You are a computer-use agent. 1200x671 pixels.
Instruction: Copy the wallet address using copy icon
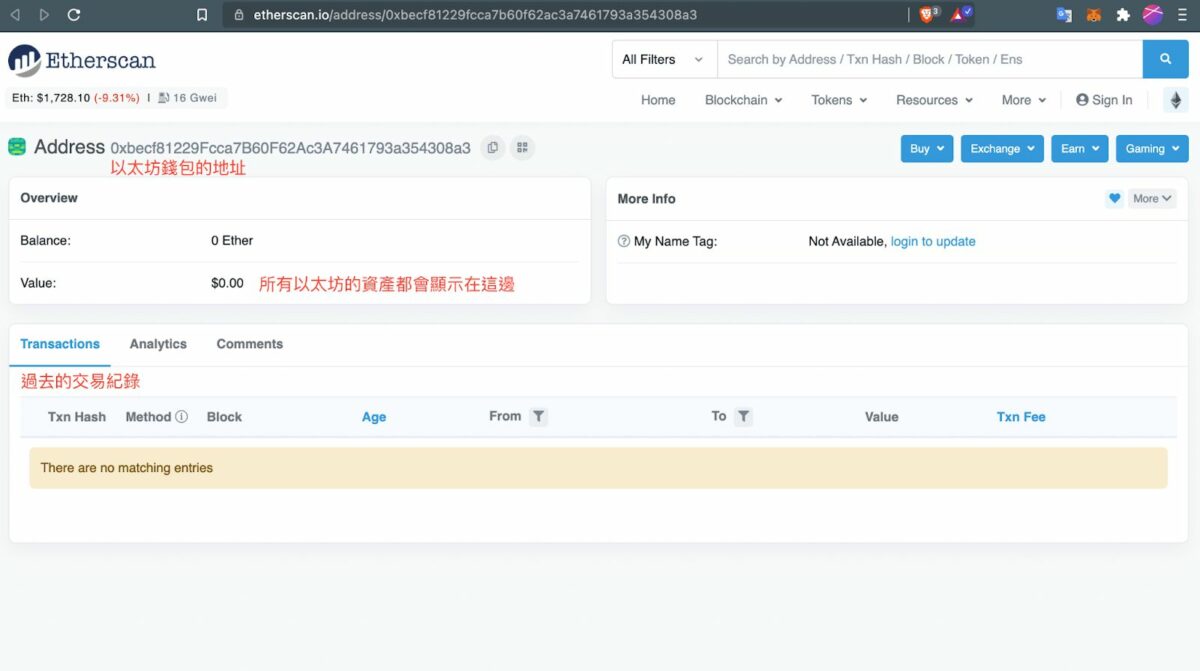click(x=491, y=147)
